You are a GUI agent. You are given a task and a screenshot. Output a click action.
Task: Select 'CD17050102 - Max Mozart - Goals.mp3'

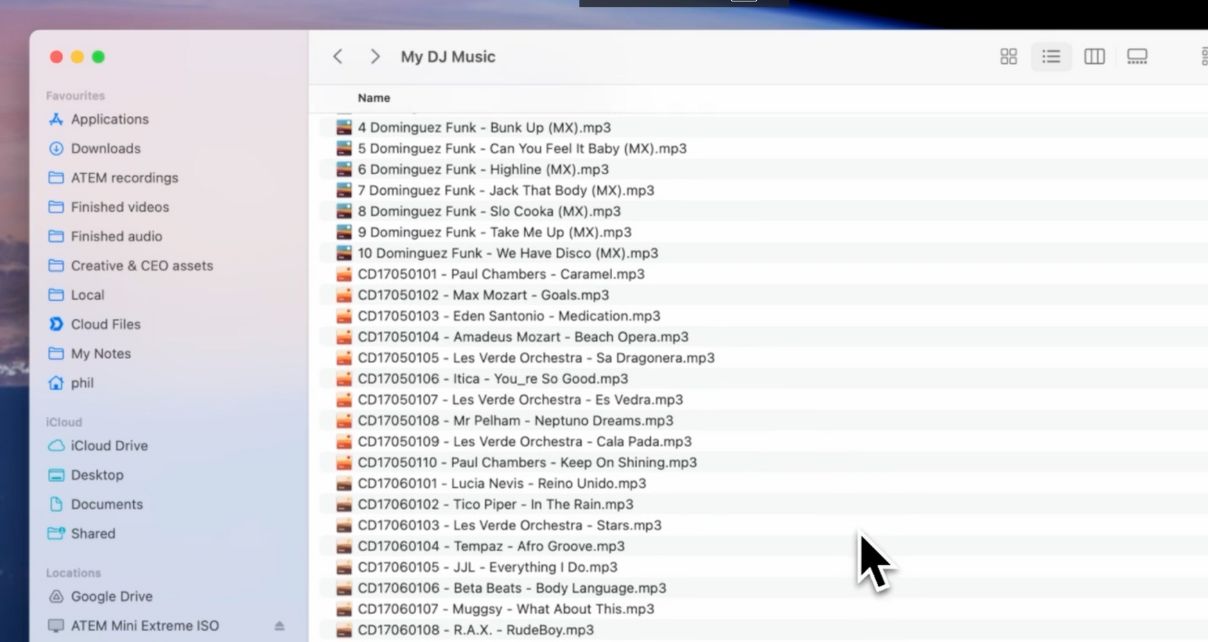pos(483,295)
